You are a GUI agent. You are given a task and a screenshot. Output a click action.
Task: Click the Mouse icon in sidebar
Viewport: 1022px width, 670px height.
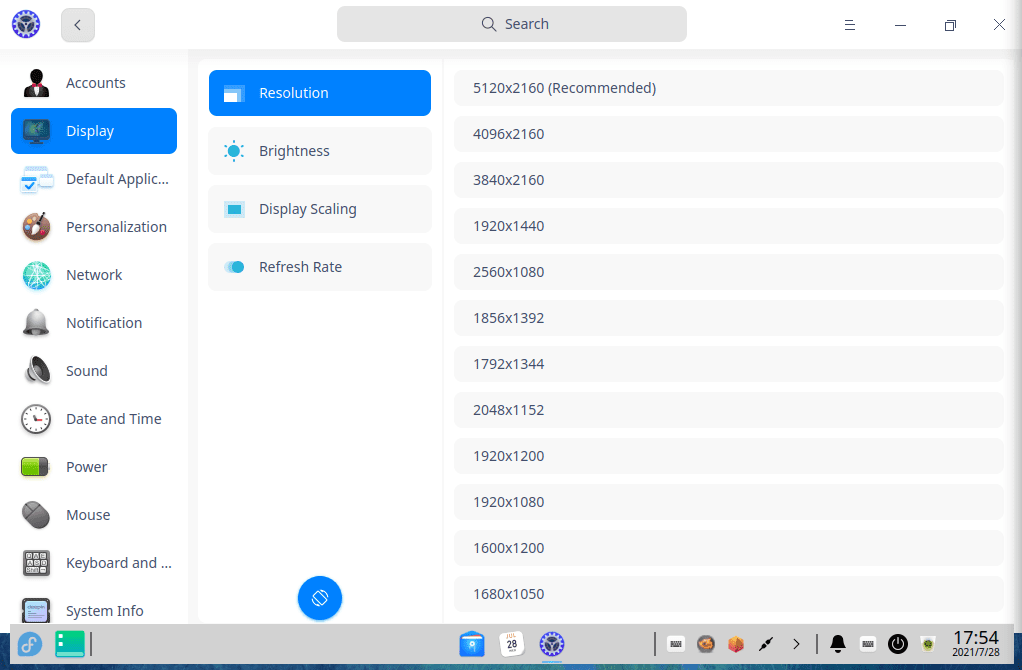click(36, 515)
